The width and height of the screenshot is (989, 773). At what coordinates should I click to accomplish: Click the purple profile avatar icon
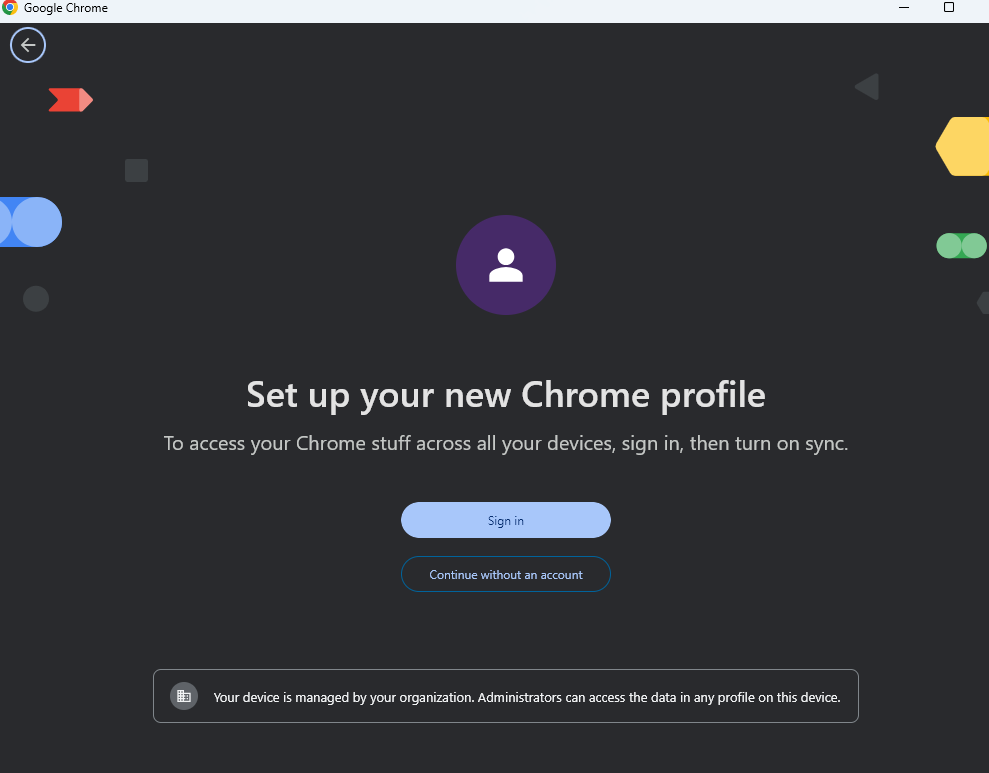(506, 265)
